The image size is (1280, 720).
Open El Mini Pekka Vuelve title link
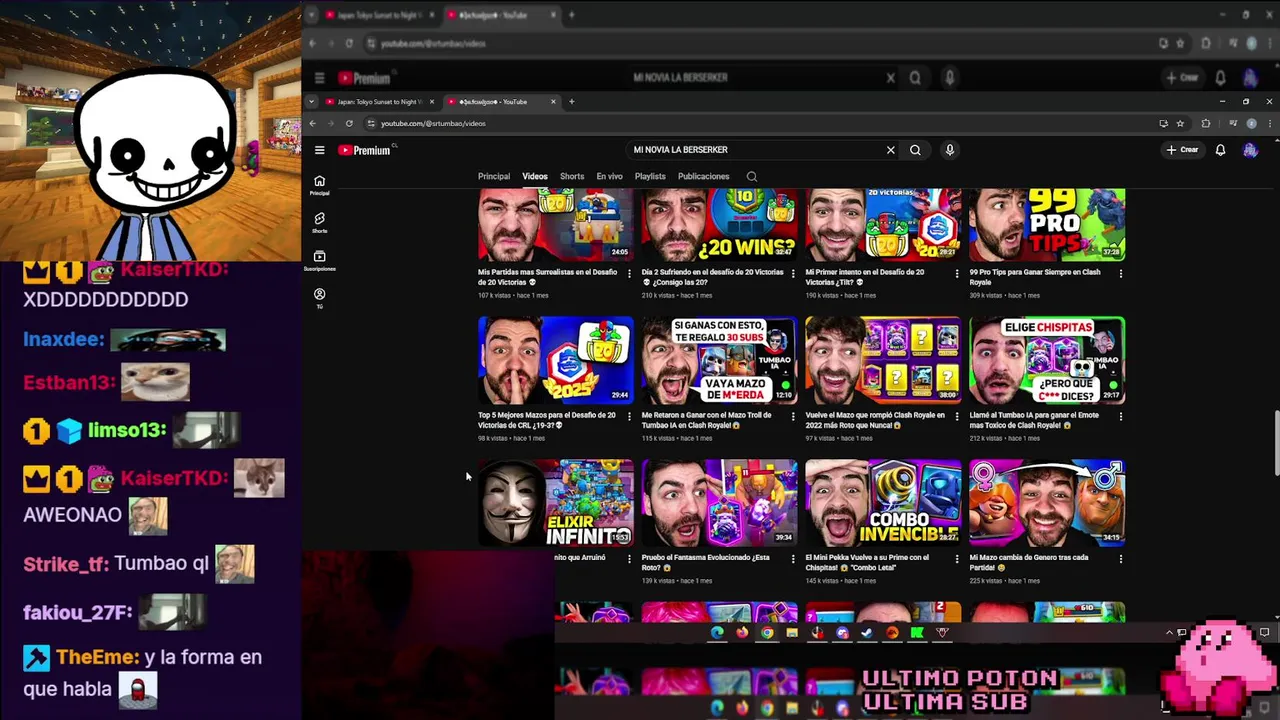point(868,562)
